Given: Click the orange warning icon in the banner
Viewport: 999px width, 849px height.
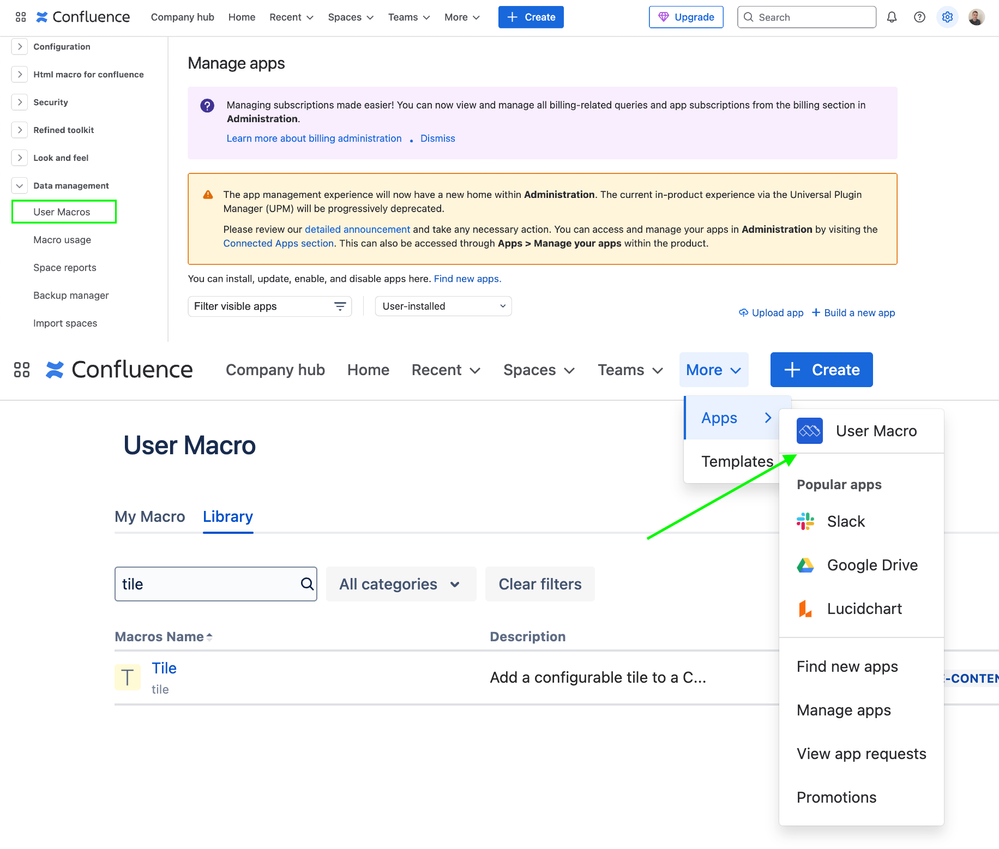Looking at the screenshot, I should [208, 195].
